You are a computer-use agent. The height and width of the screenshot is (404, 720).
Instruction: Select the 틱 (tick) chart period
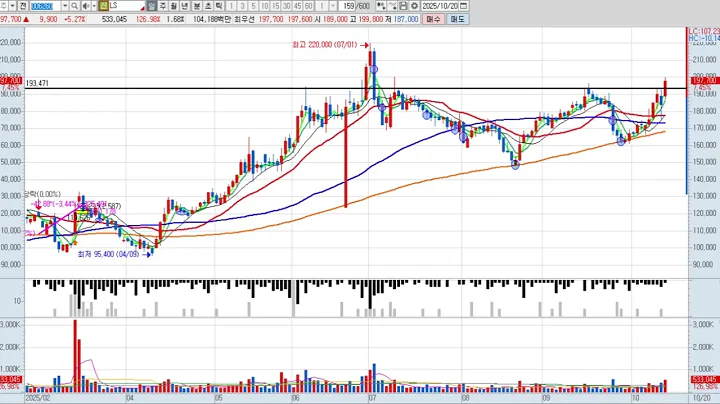click(219, 6)
